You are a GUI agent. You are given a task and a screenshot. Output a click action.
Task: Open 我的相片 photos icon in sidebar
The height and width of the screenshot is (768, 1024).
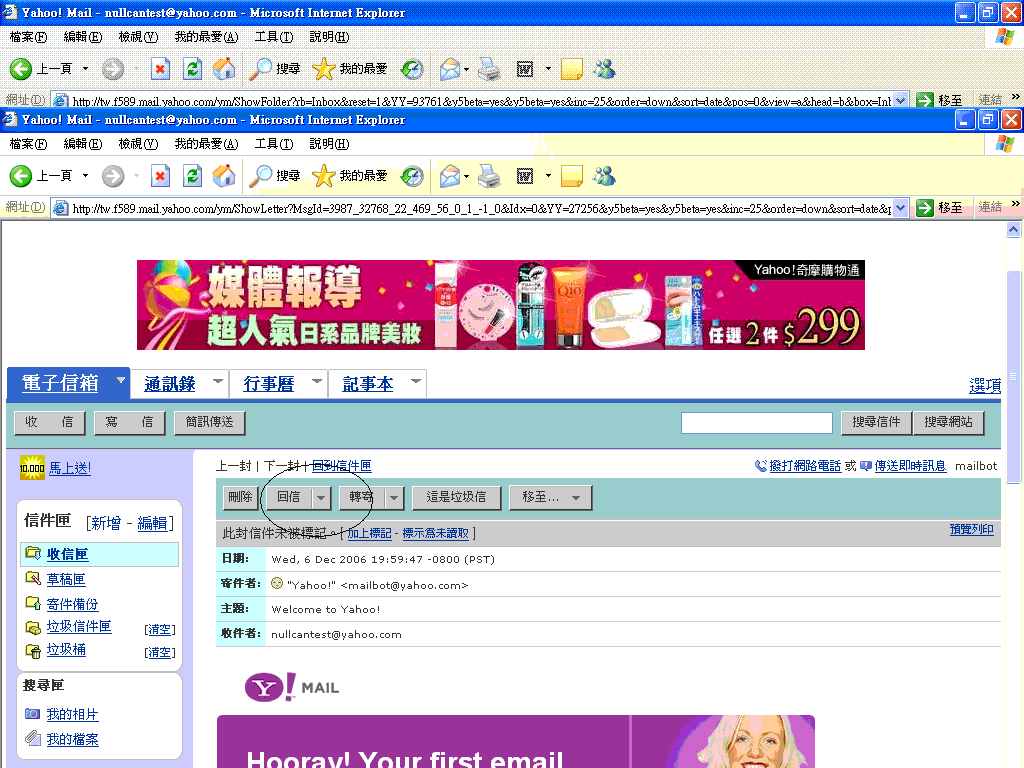click(x=32, y=714)
